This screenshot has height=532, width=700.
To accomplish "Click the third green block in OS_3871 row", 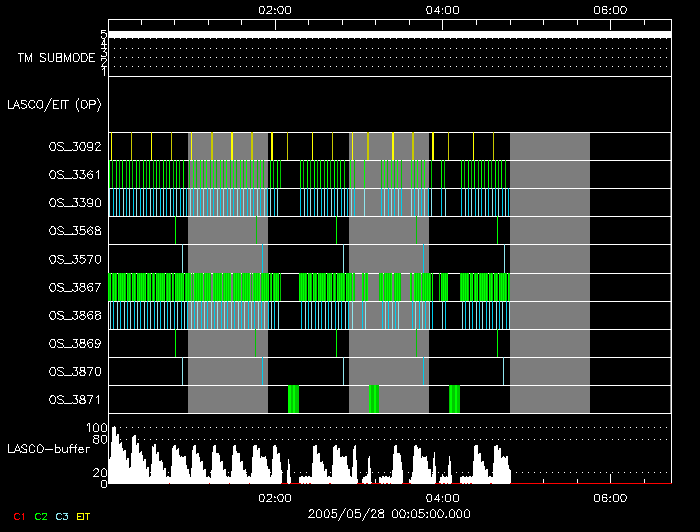I will 454,399.
